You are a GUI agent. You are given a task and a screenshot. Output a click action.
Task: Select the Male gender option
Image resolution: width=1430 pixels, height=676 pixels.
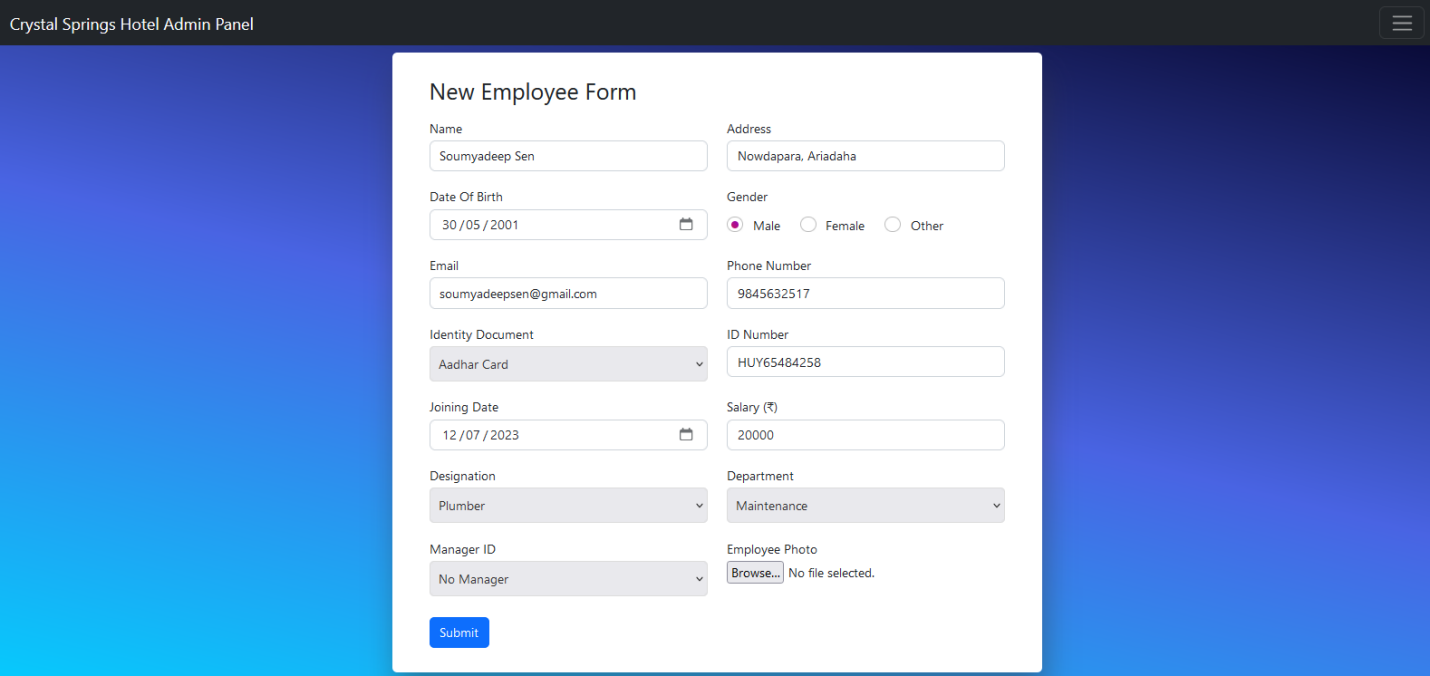coord(735,225)
